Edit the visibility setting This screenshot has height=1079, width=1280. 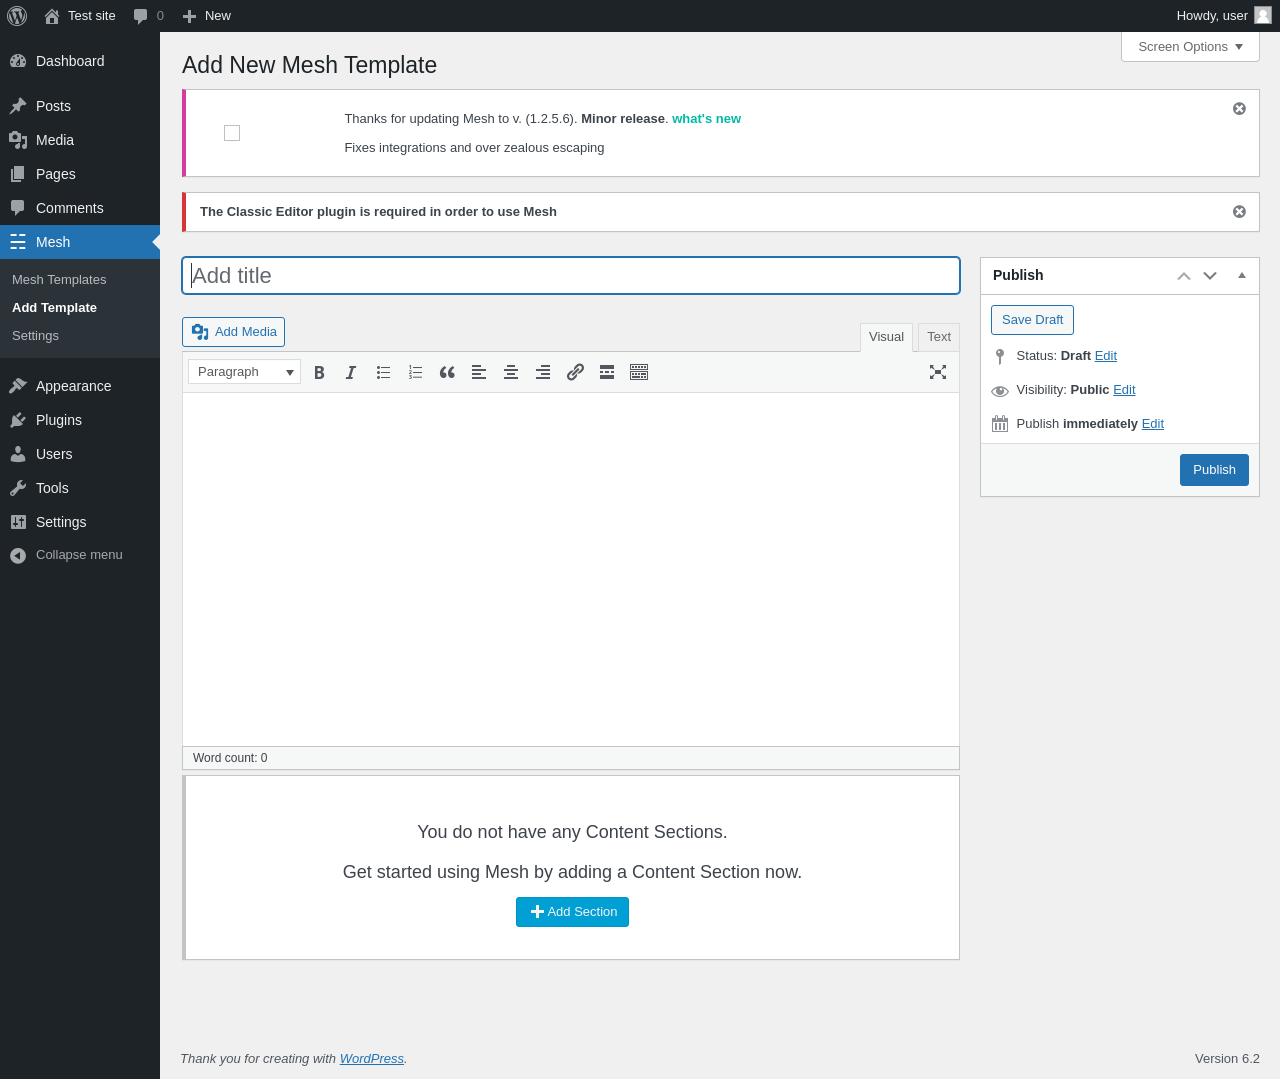(x=1124, y=390)
